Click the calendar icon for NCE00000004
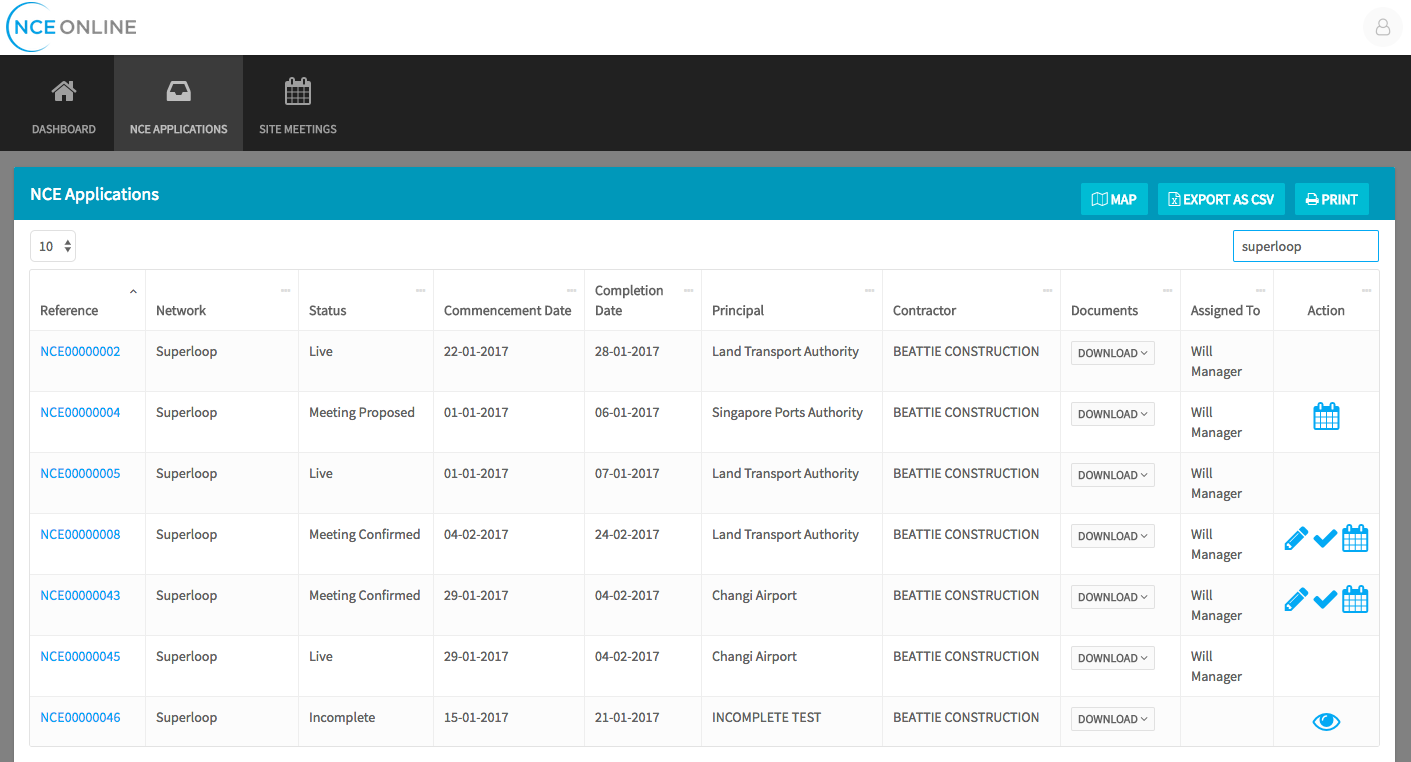Screen dimensions: 1411x762 [1325, 417]
